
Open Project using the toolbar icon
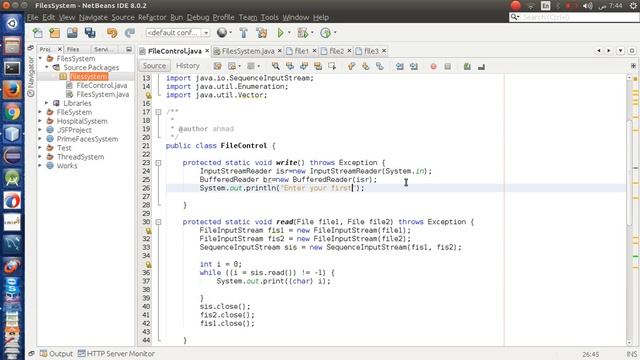pos(72,33)
